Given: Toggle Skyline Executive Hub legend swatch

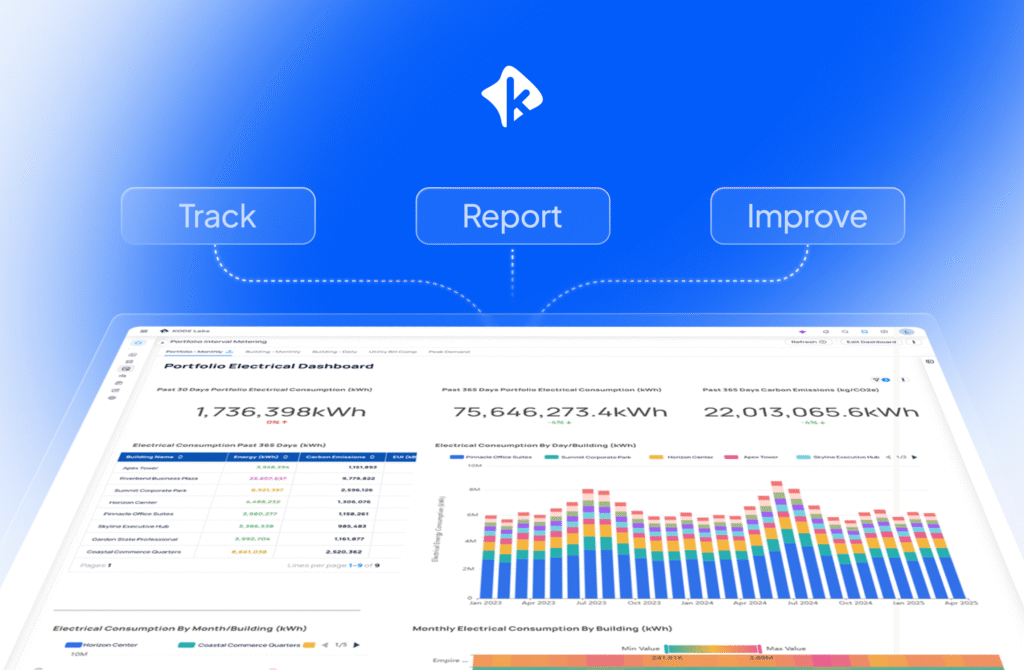Looking at the screenshot, I should point(803,457).
